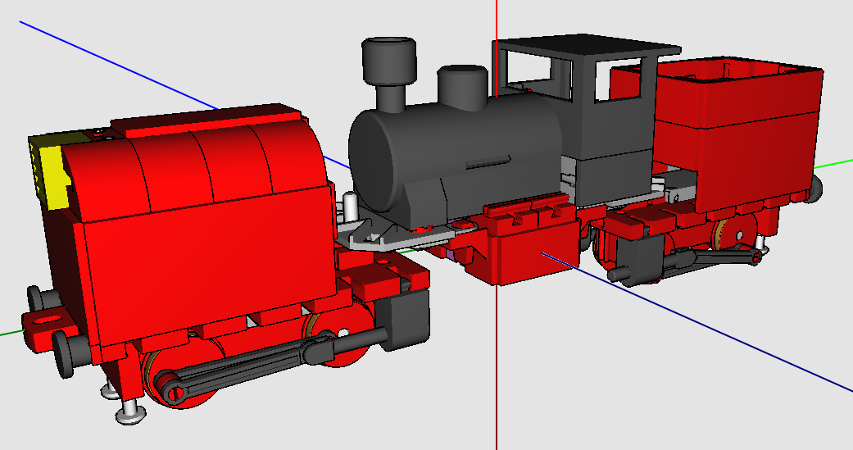853x450 pixels.
Task: Select the red coupling hook at far left
Action: click(46, 324)
